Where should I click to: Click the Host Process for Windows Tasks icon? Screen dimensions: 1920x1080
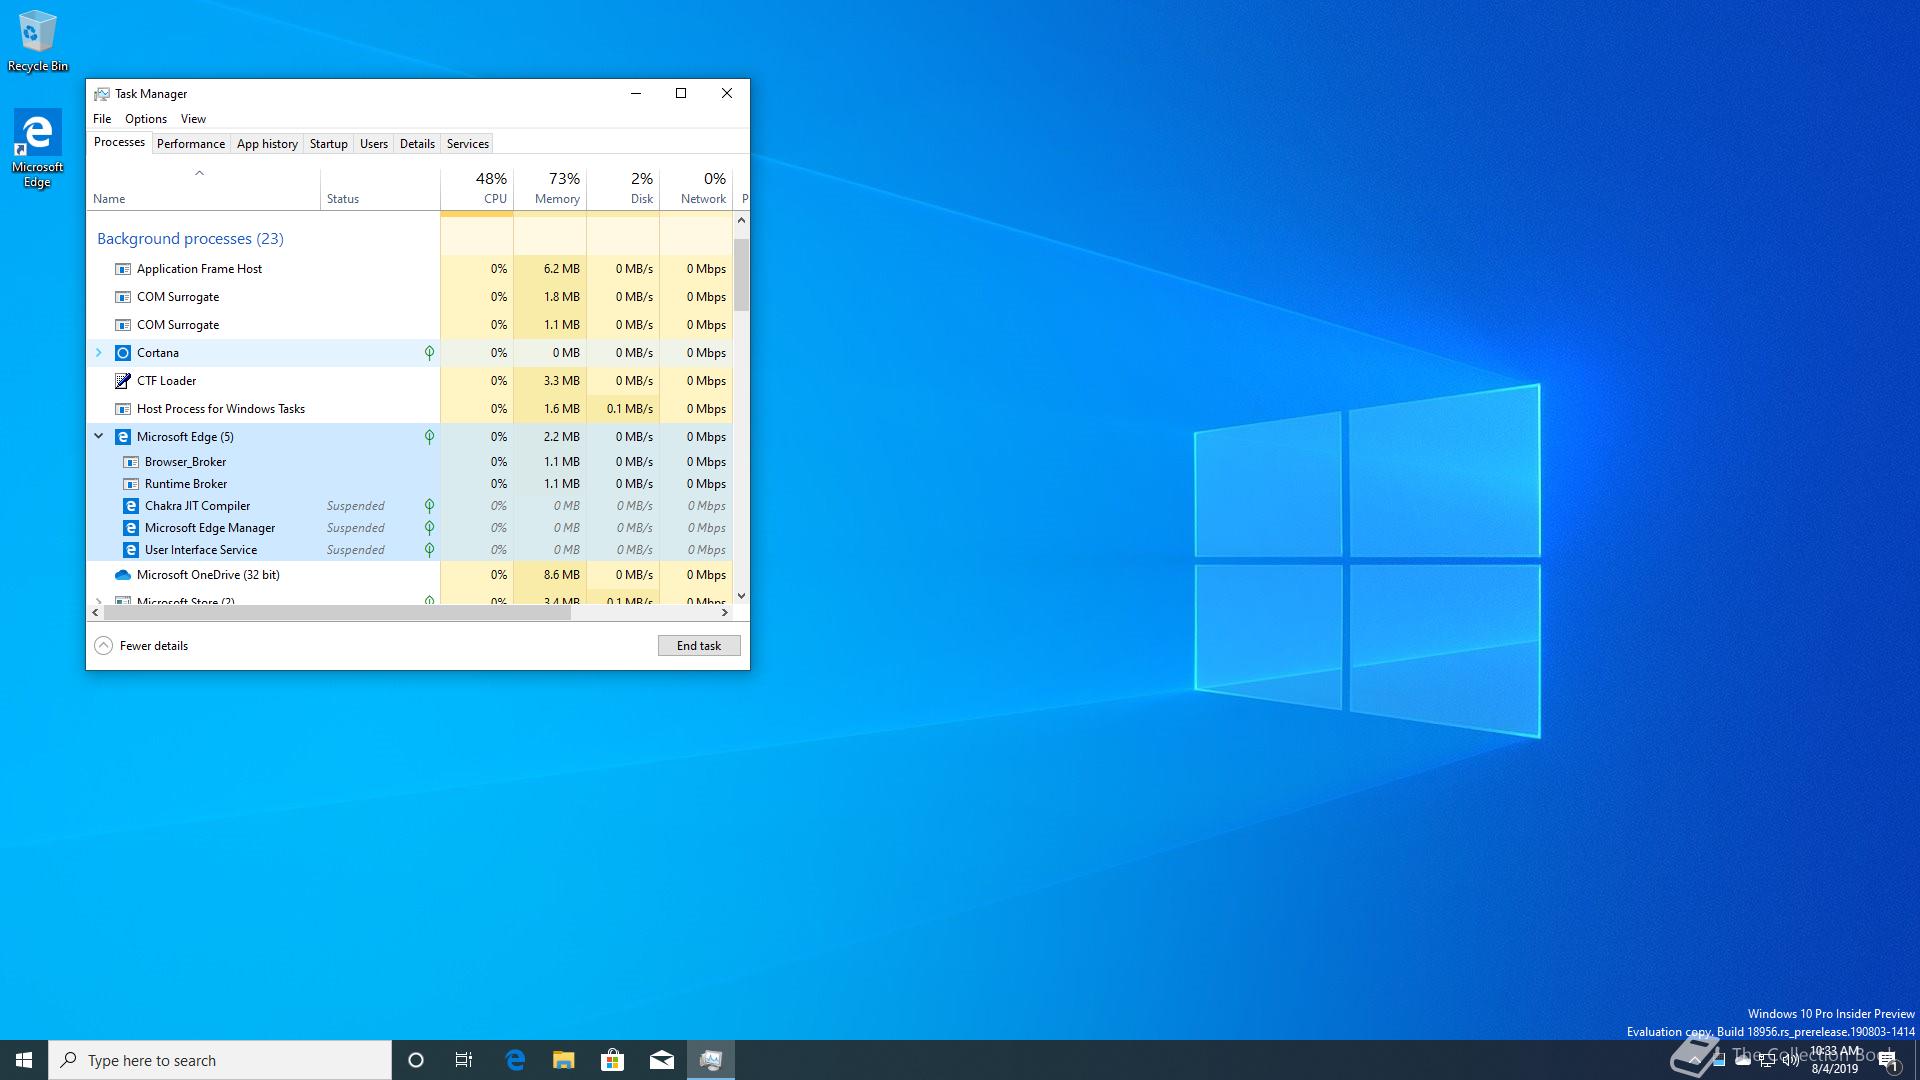pyautogui.click(x=123, y=409)
